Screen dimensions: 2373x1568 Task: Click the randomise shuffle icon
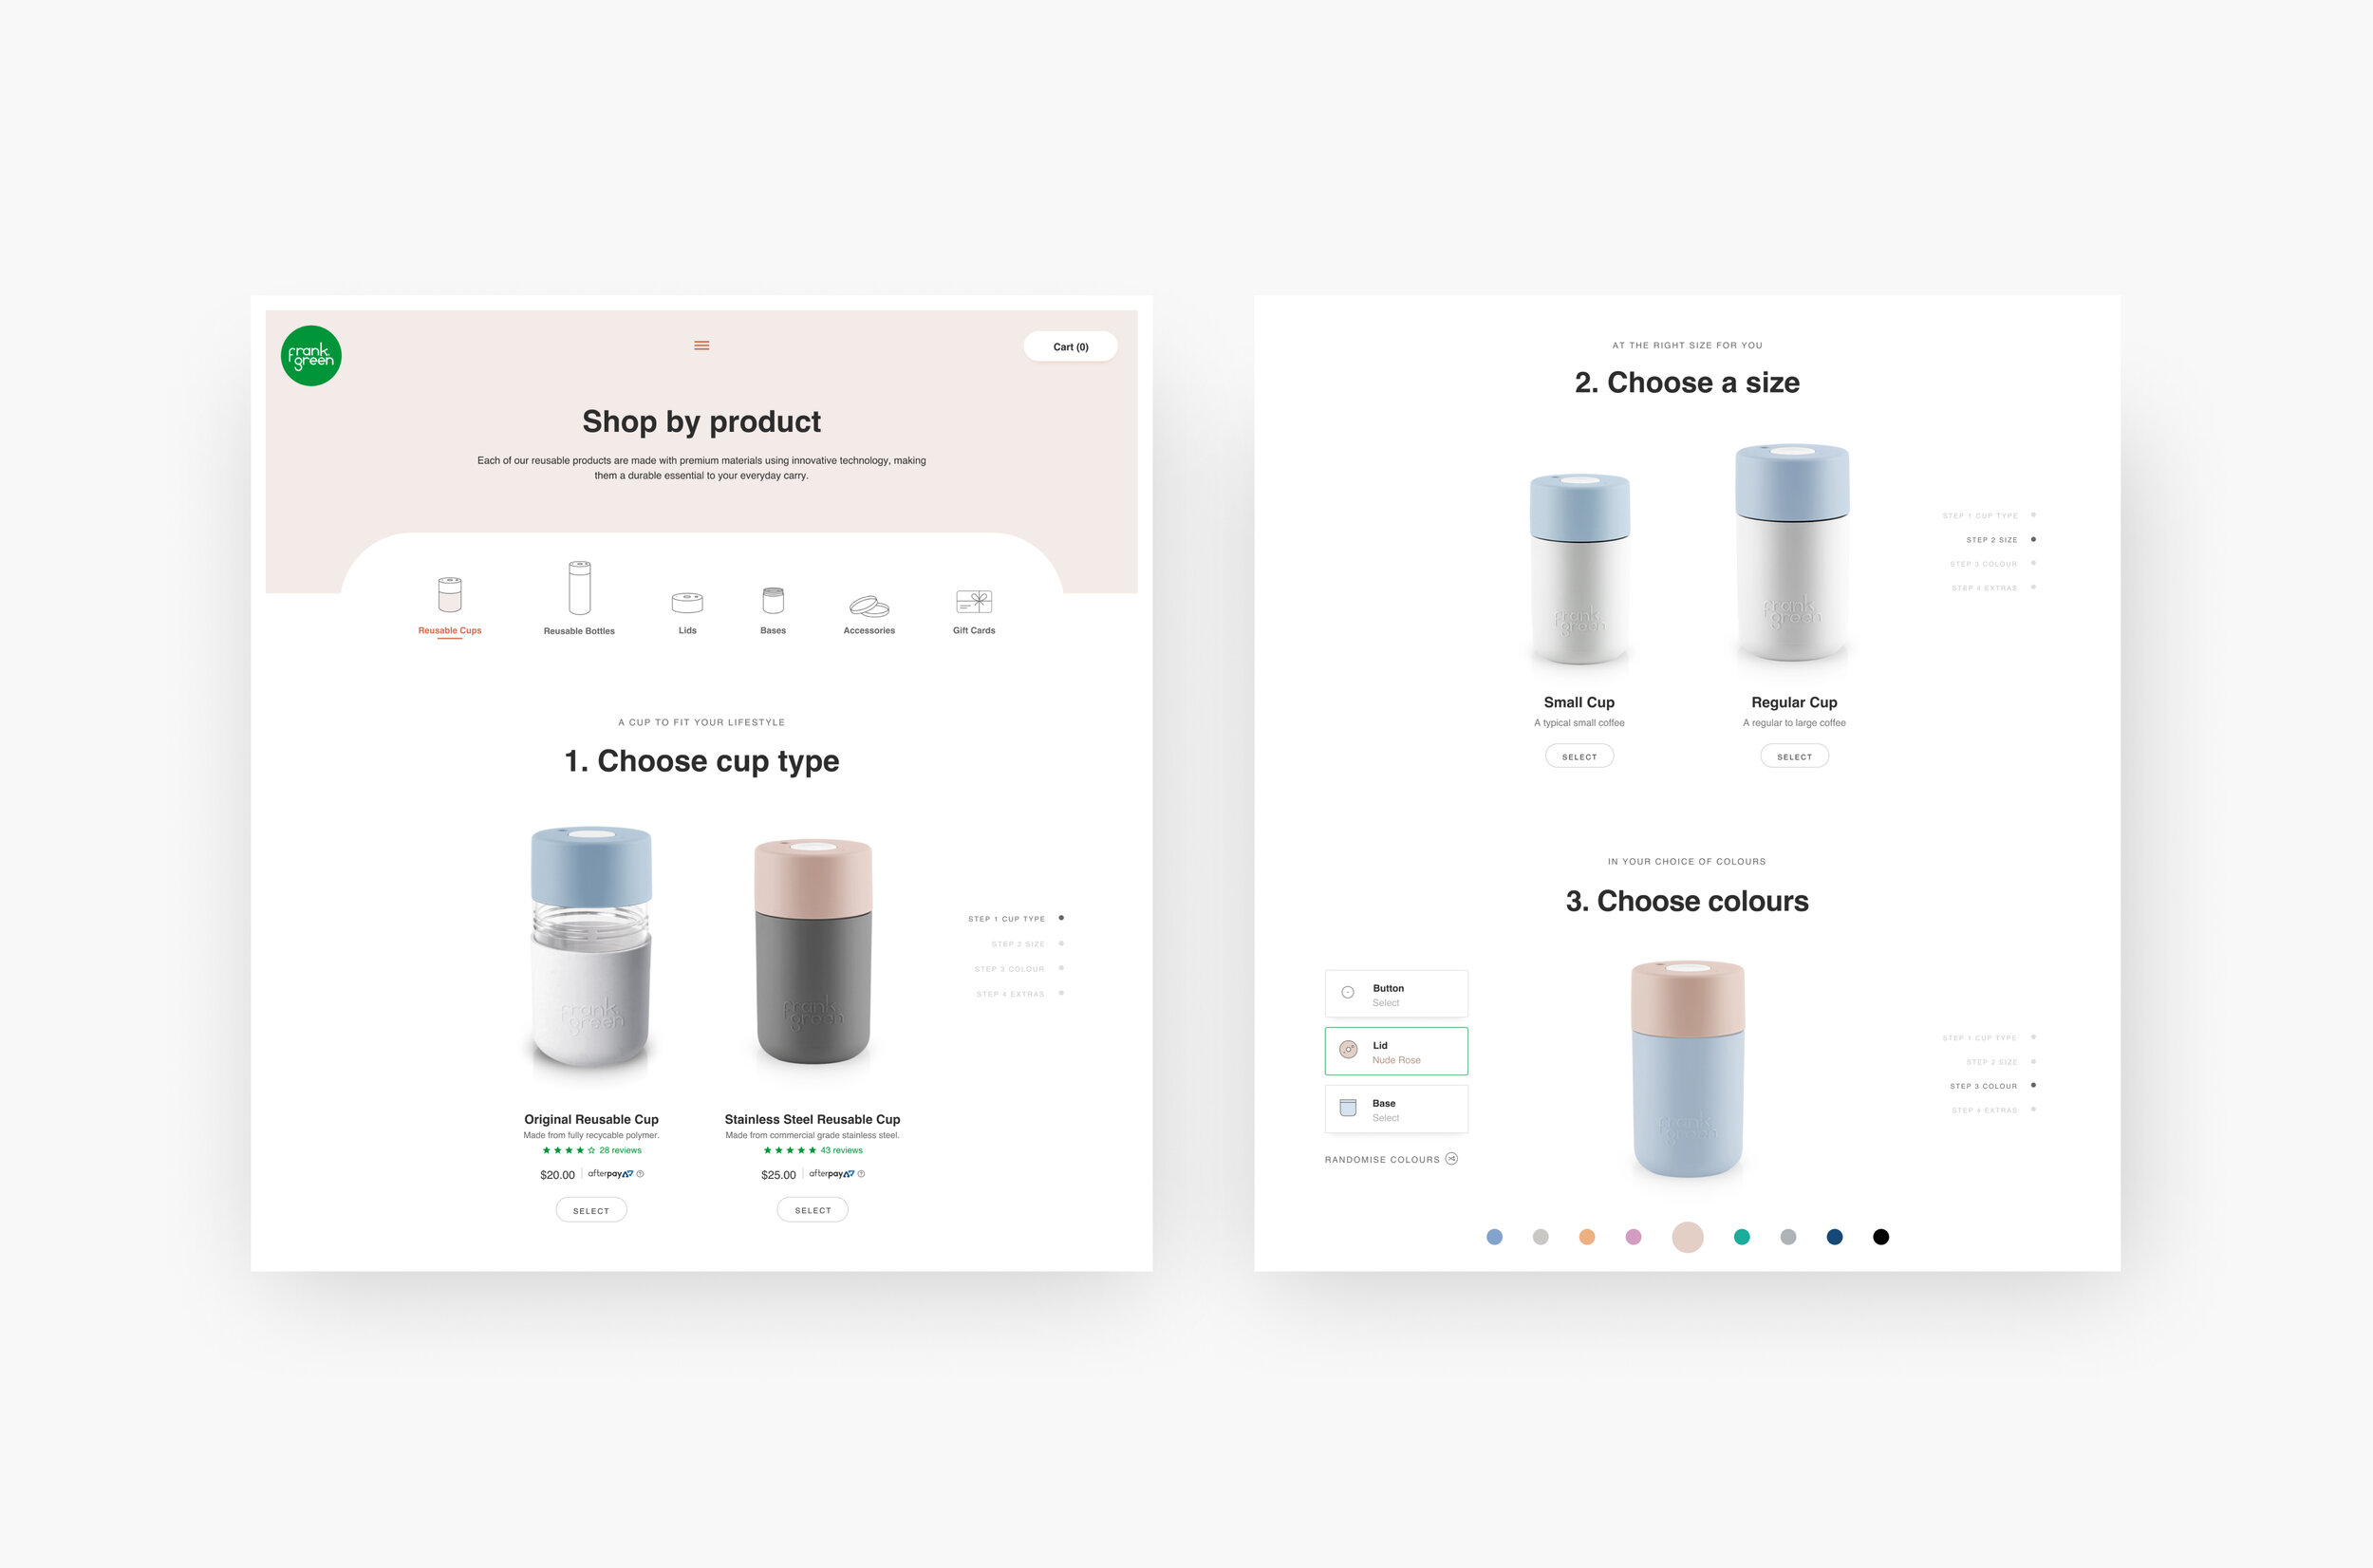(x=1452, y=1159)
